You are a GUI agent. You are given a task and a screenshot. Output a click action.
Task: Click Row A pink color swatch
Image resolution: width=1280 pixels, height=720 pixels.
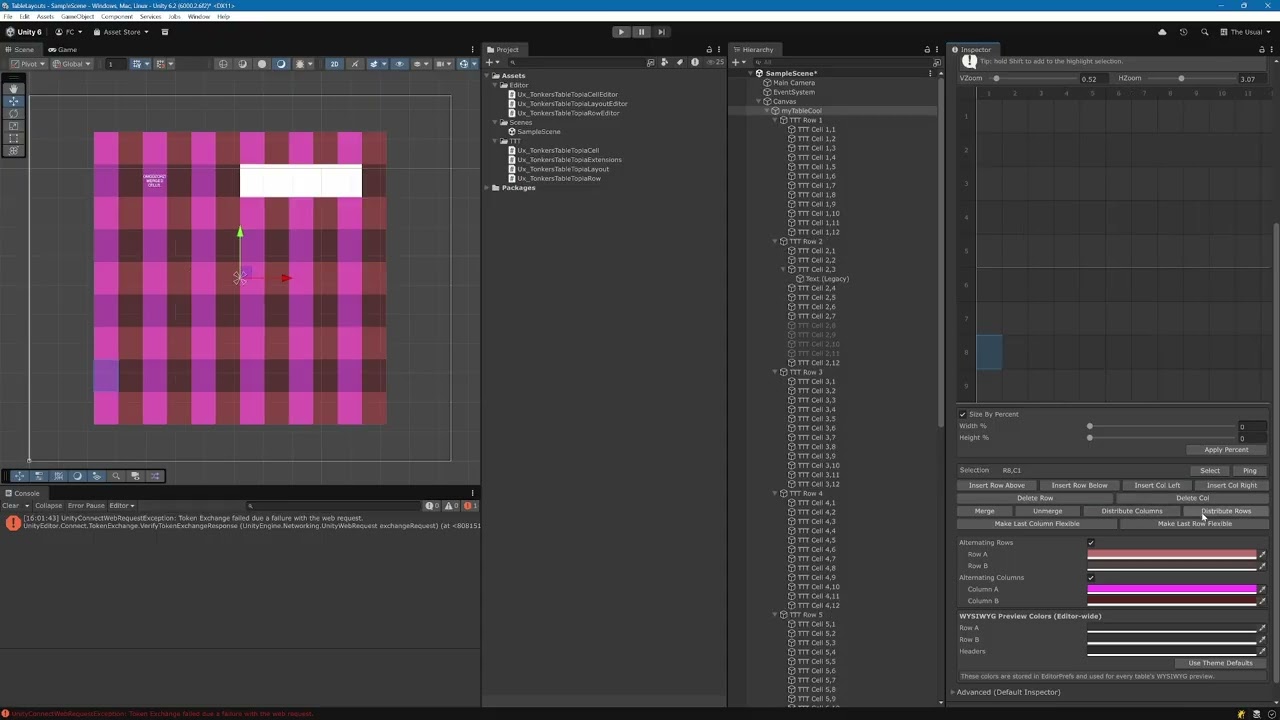click(x=1171, y=554)
